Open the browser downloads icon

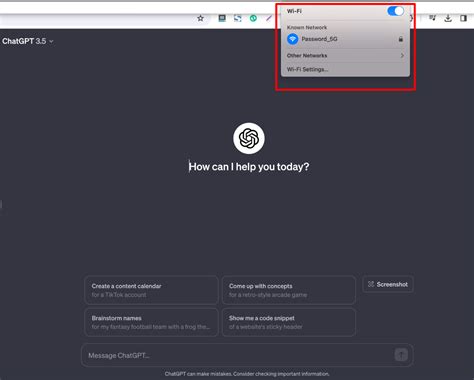pos(448,18)
